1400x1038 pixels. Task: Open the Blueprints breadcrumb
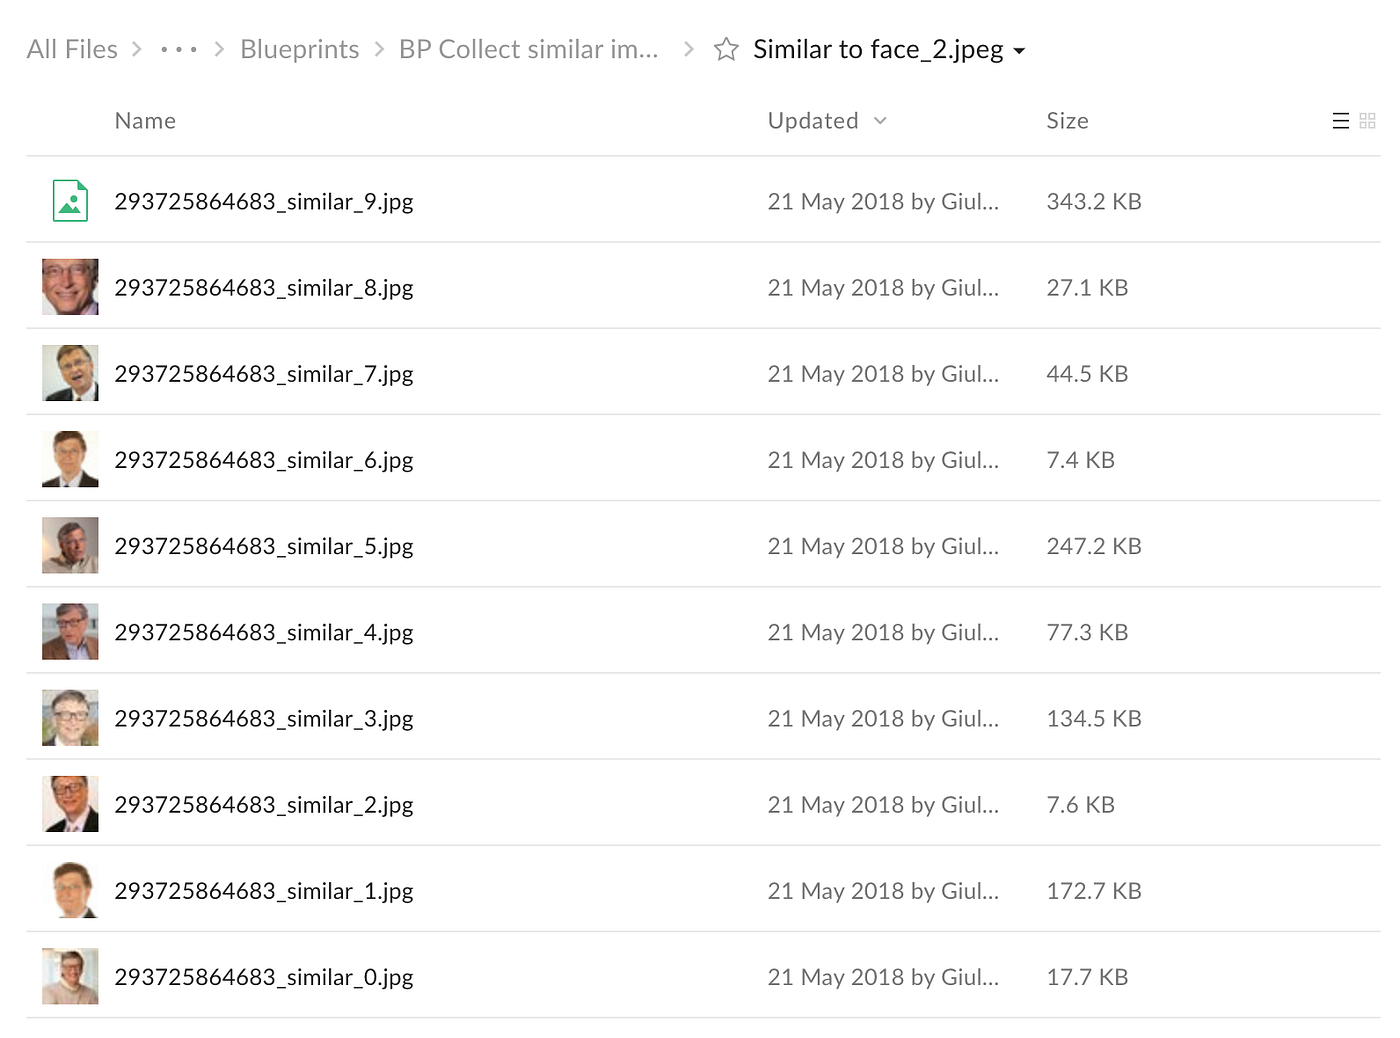pos(299,48)
